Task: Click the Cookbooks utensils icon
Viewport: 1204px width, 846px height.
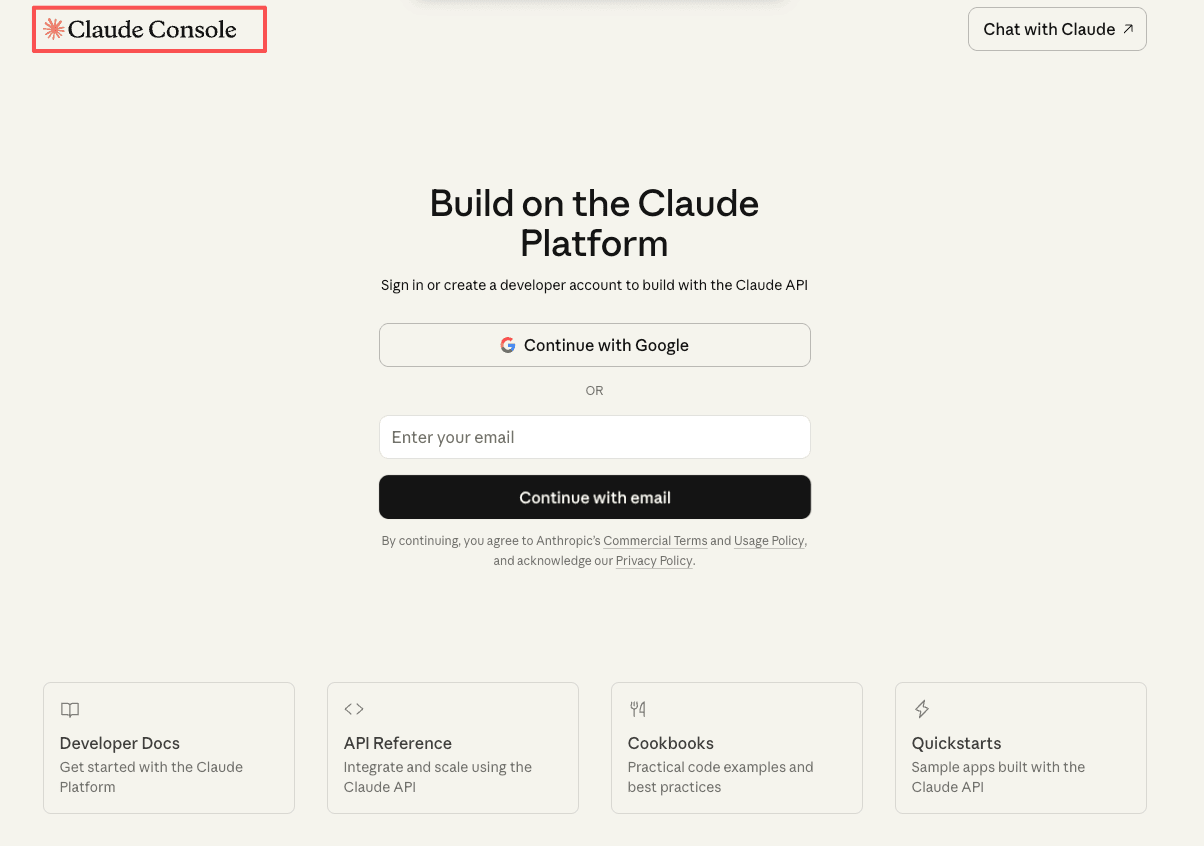Action: tap(638, 708)
